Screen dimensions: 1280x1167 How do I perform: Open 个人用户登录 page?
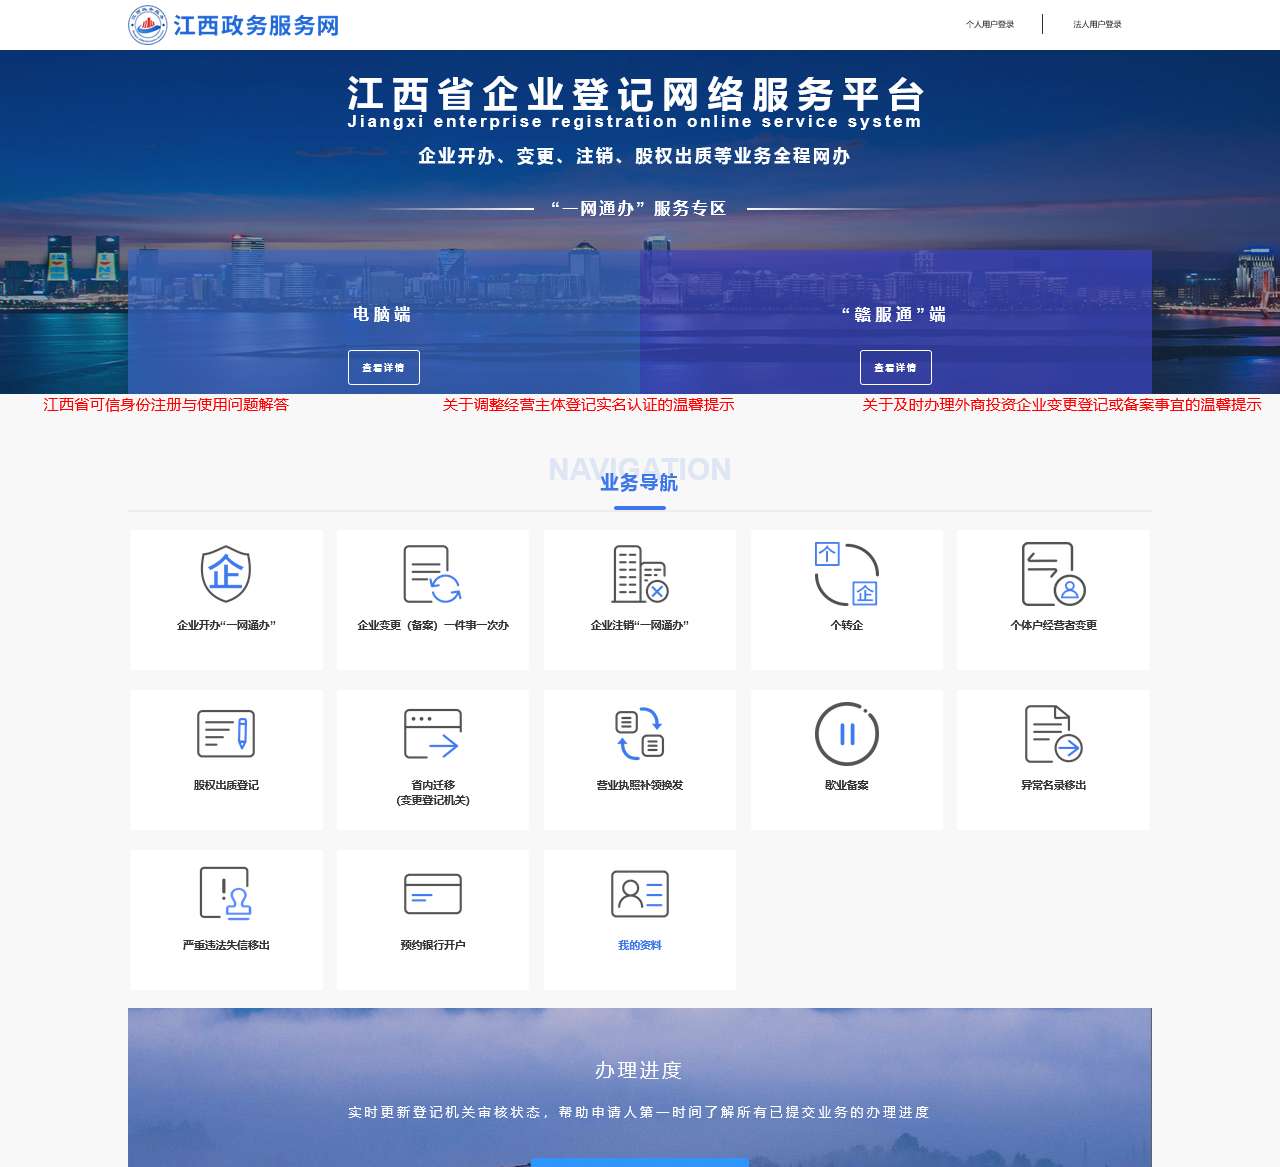[x=989, y=23]
